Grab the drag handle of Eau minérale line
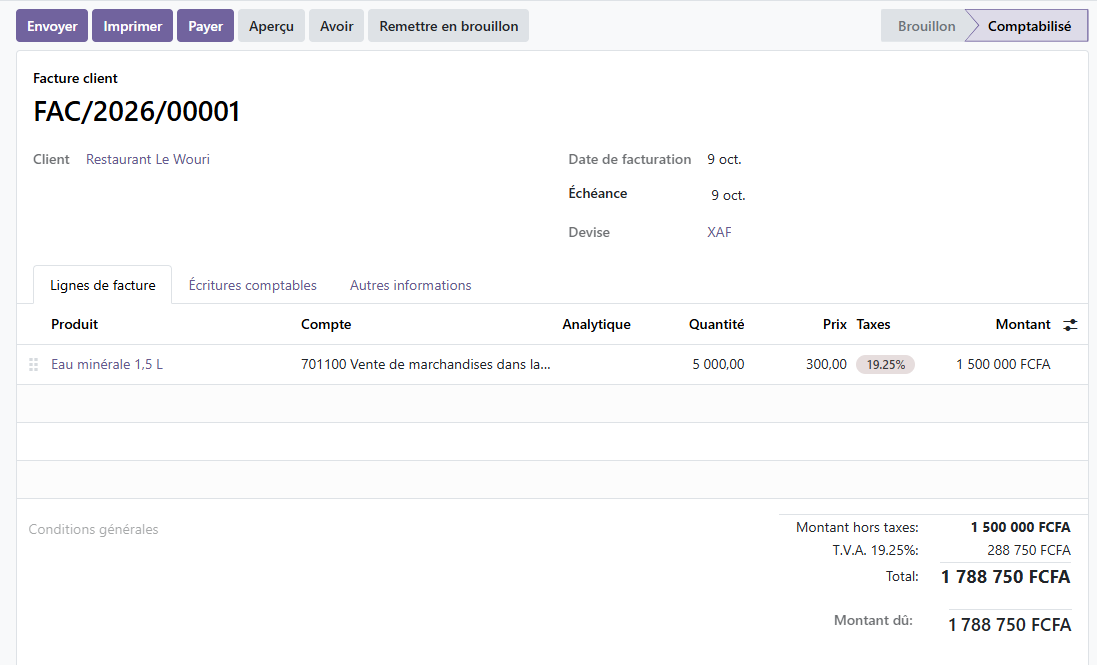This screenshot has width=1097, height=665. 33,364
